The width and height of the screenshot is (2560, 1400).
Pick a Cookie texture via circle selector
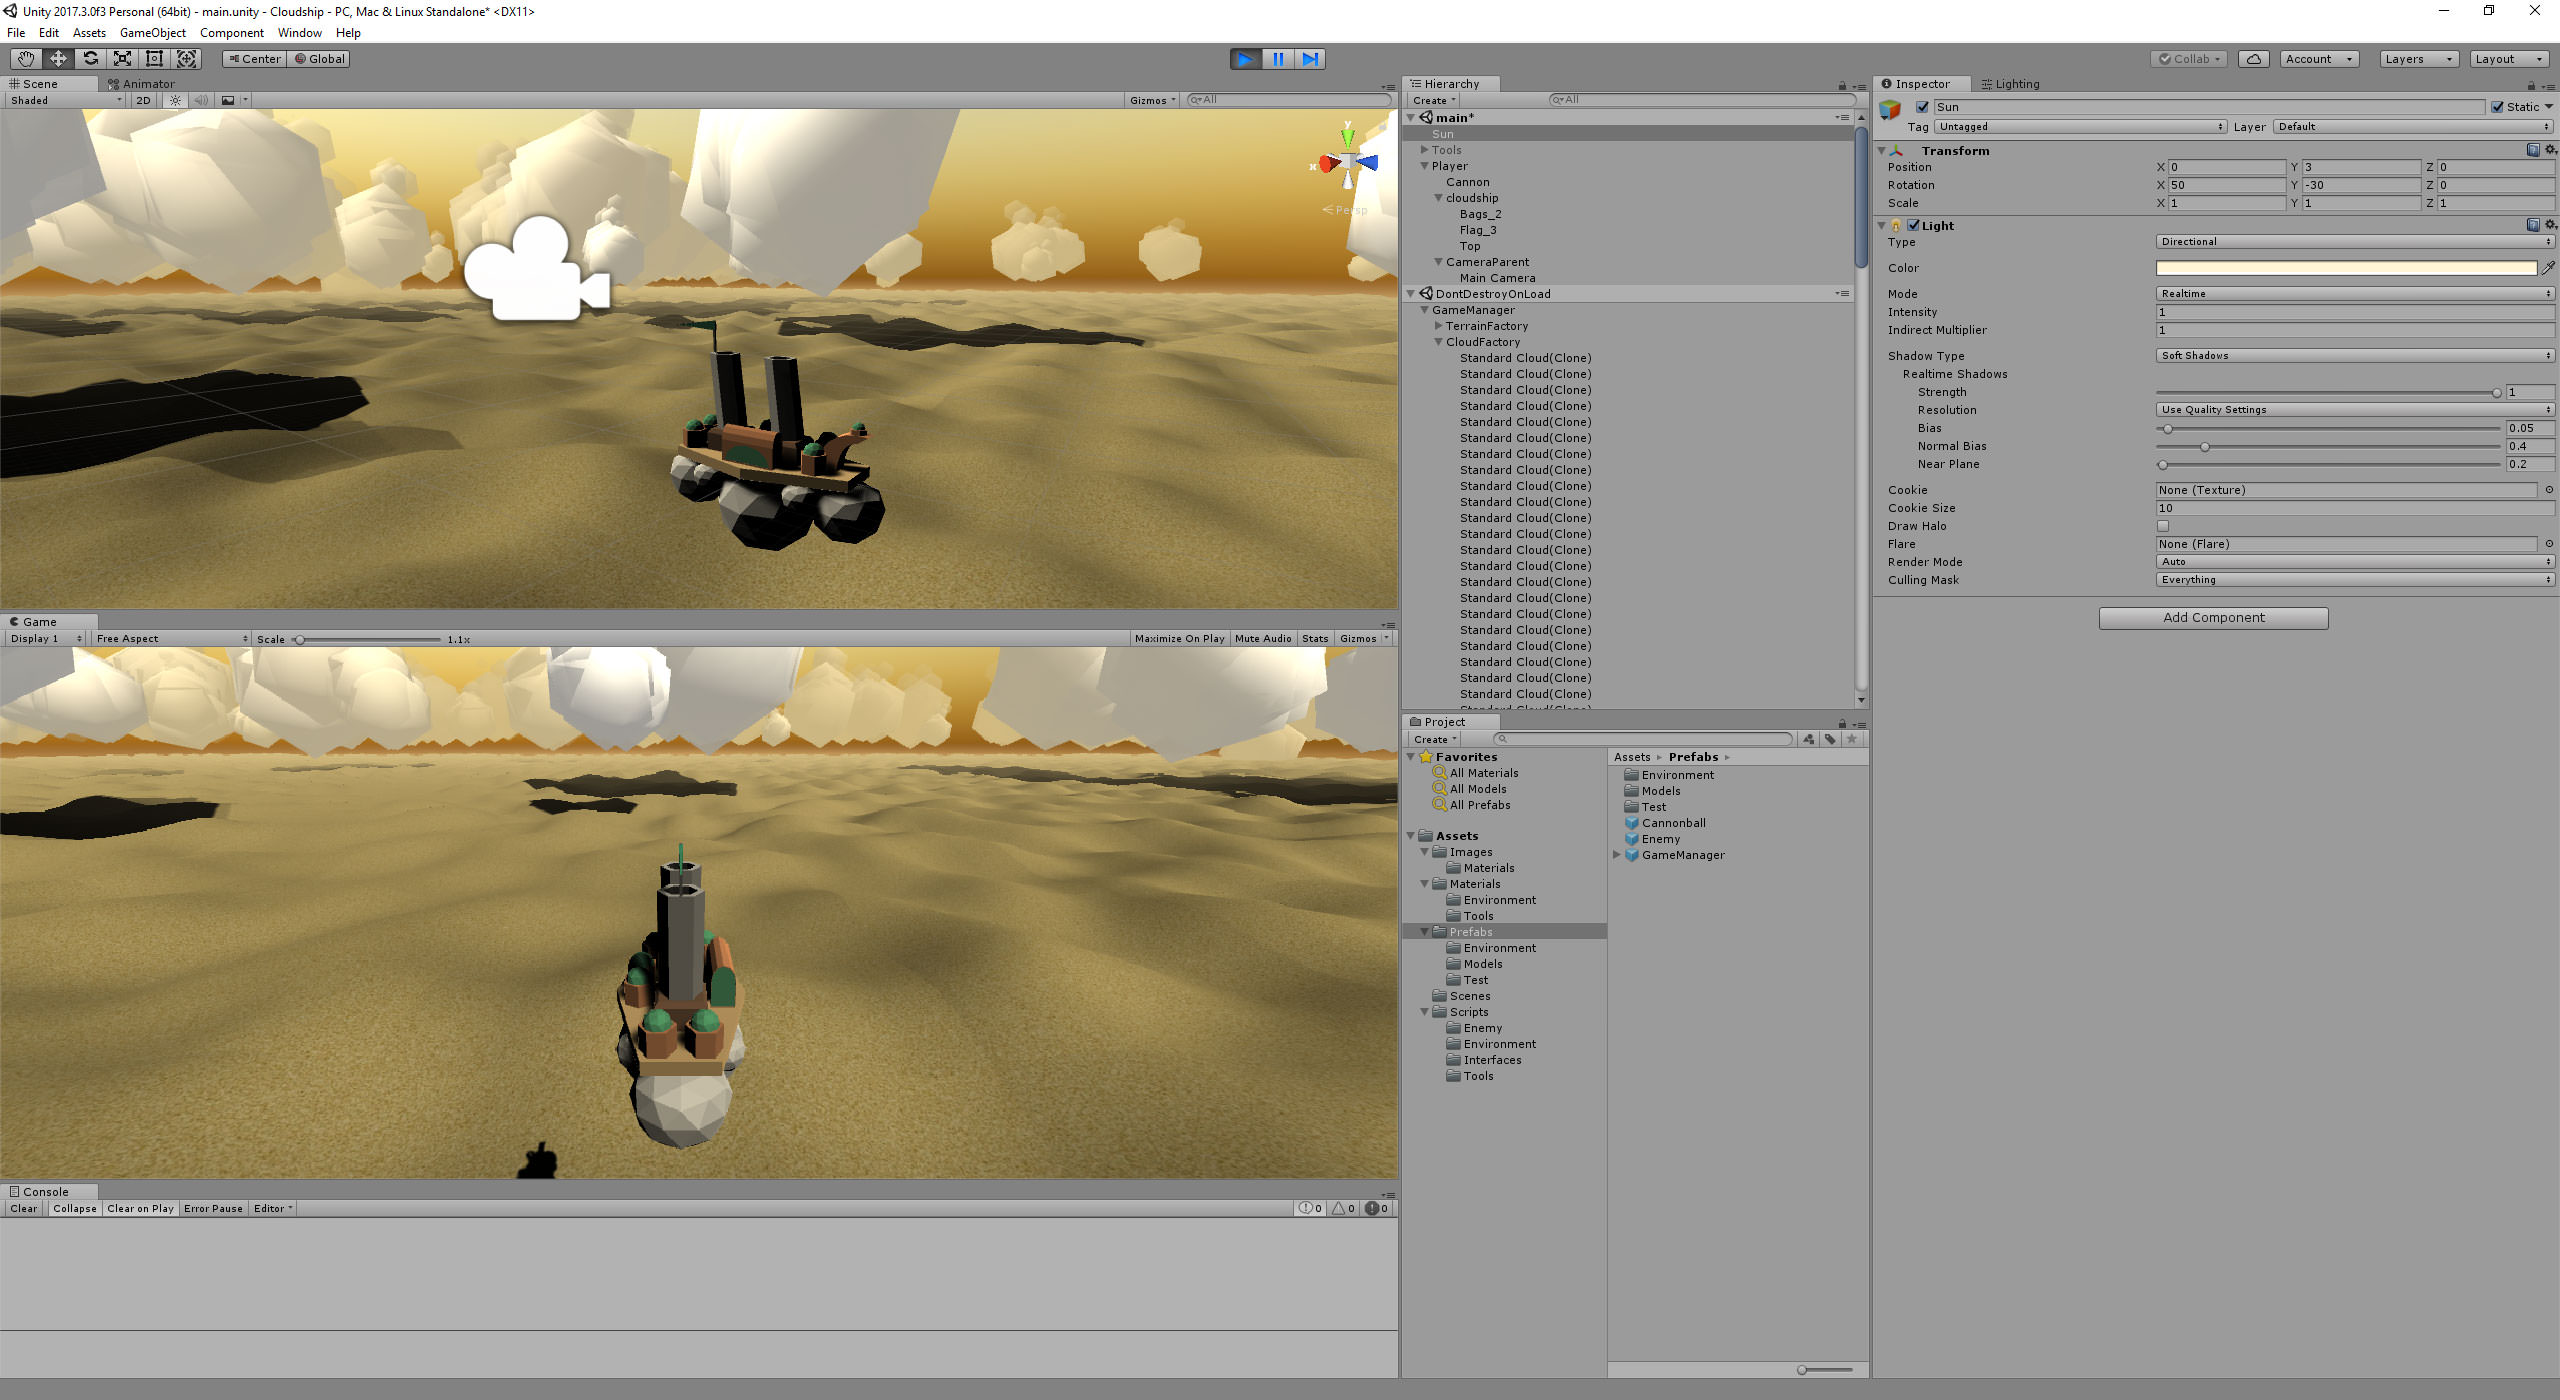(x=2549, y=490)
